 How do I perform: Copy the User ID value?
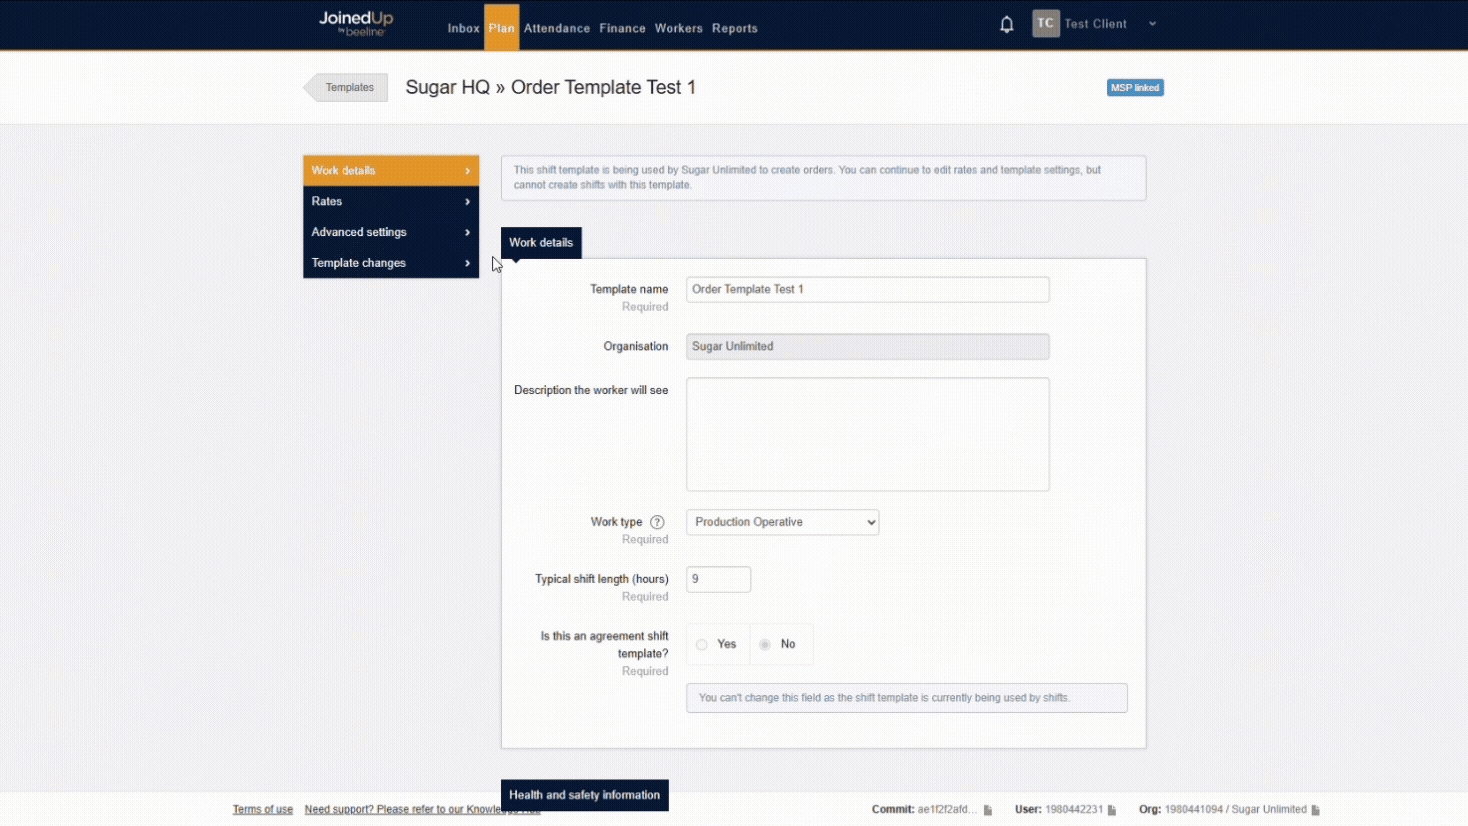(x=1112, y=810)
